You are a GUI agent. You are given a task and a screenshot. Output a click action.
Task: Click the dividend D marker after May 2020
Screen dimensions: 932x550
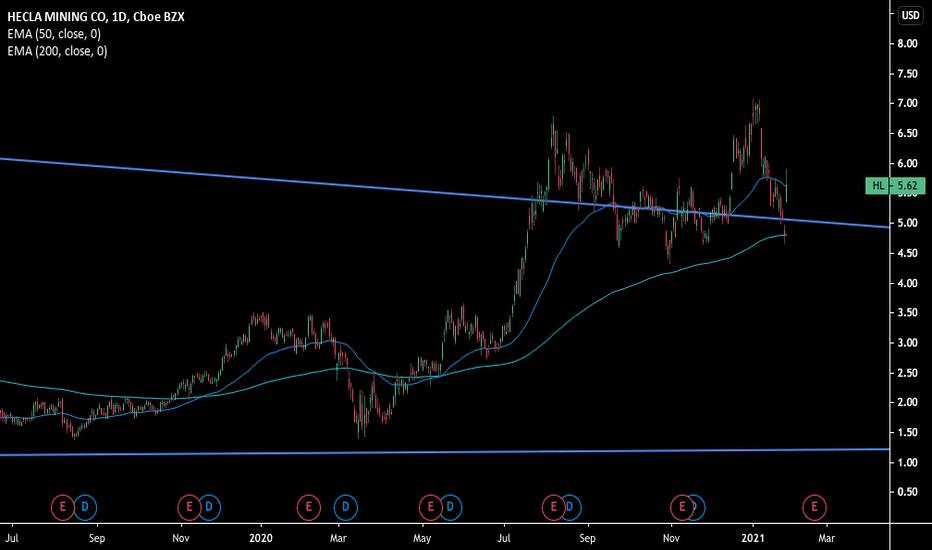click(451, 507)
